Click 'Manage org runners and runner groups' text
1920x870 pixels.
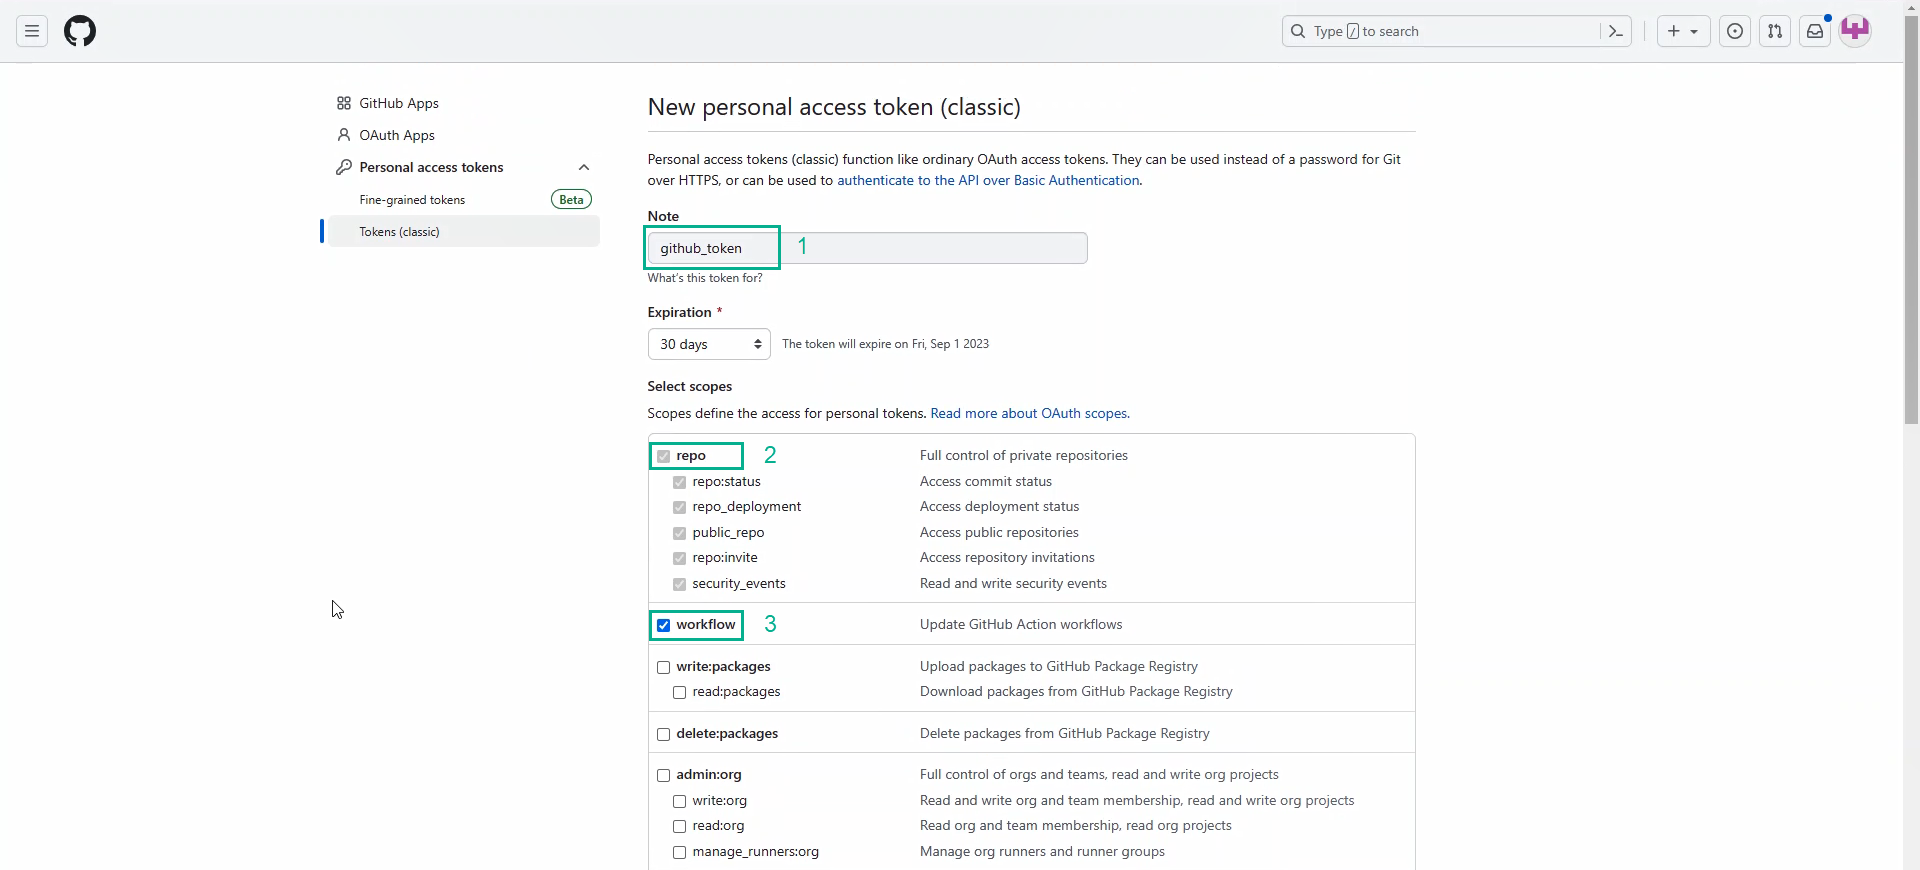coord(1042,851)
